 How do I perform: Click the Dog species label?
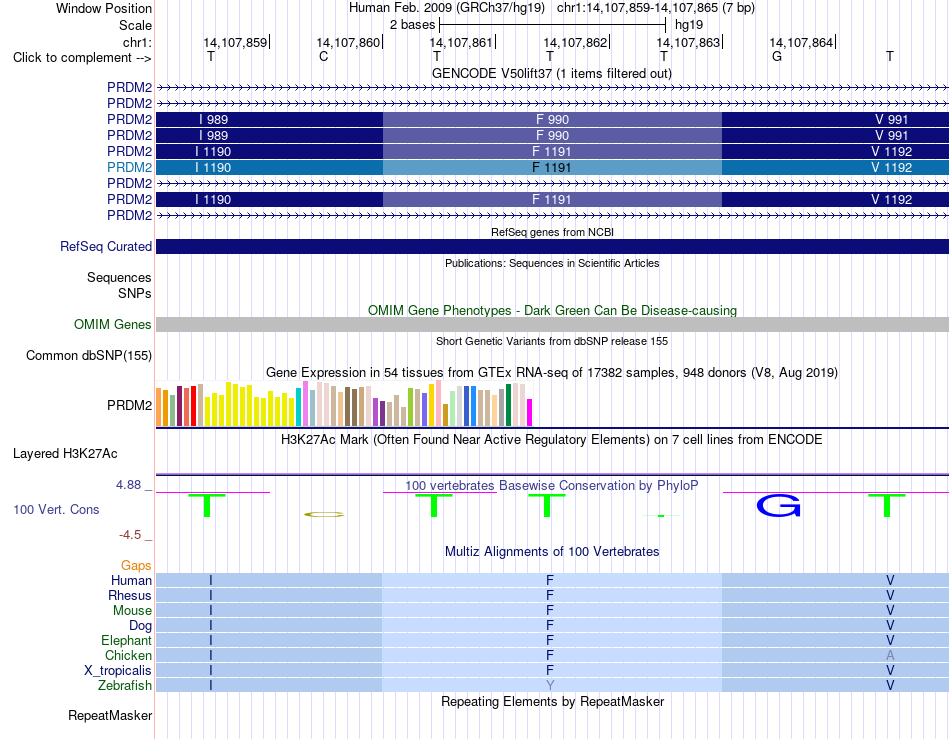click(141, 626)
